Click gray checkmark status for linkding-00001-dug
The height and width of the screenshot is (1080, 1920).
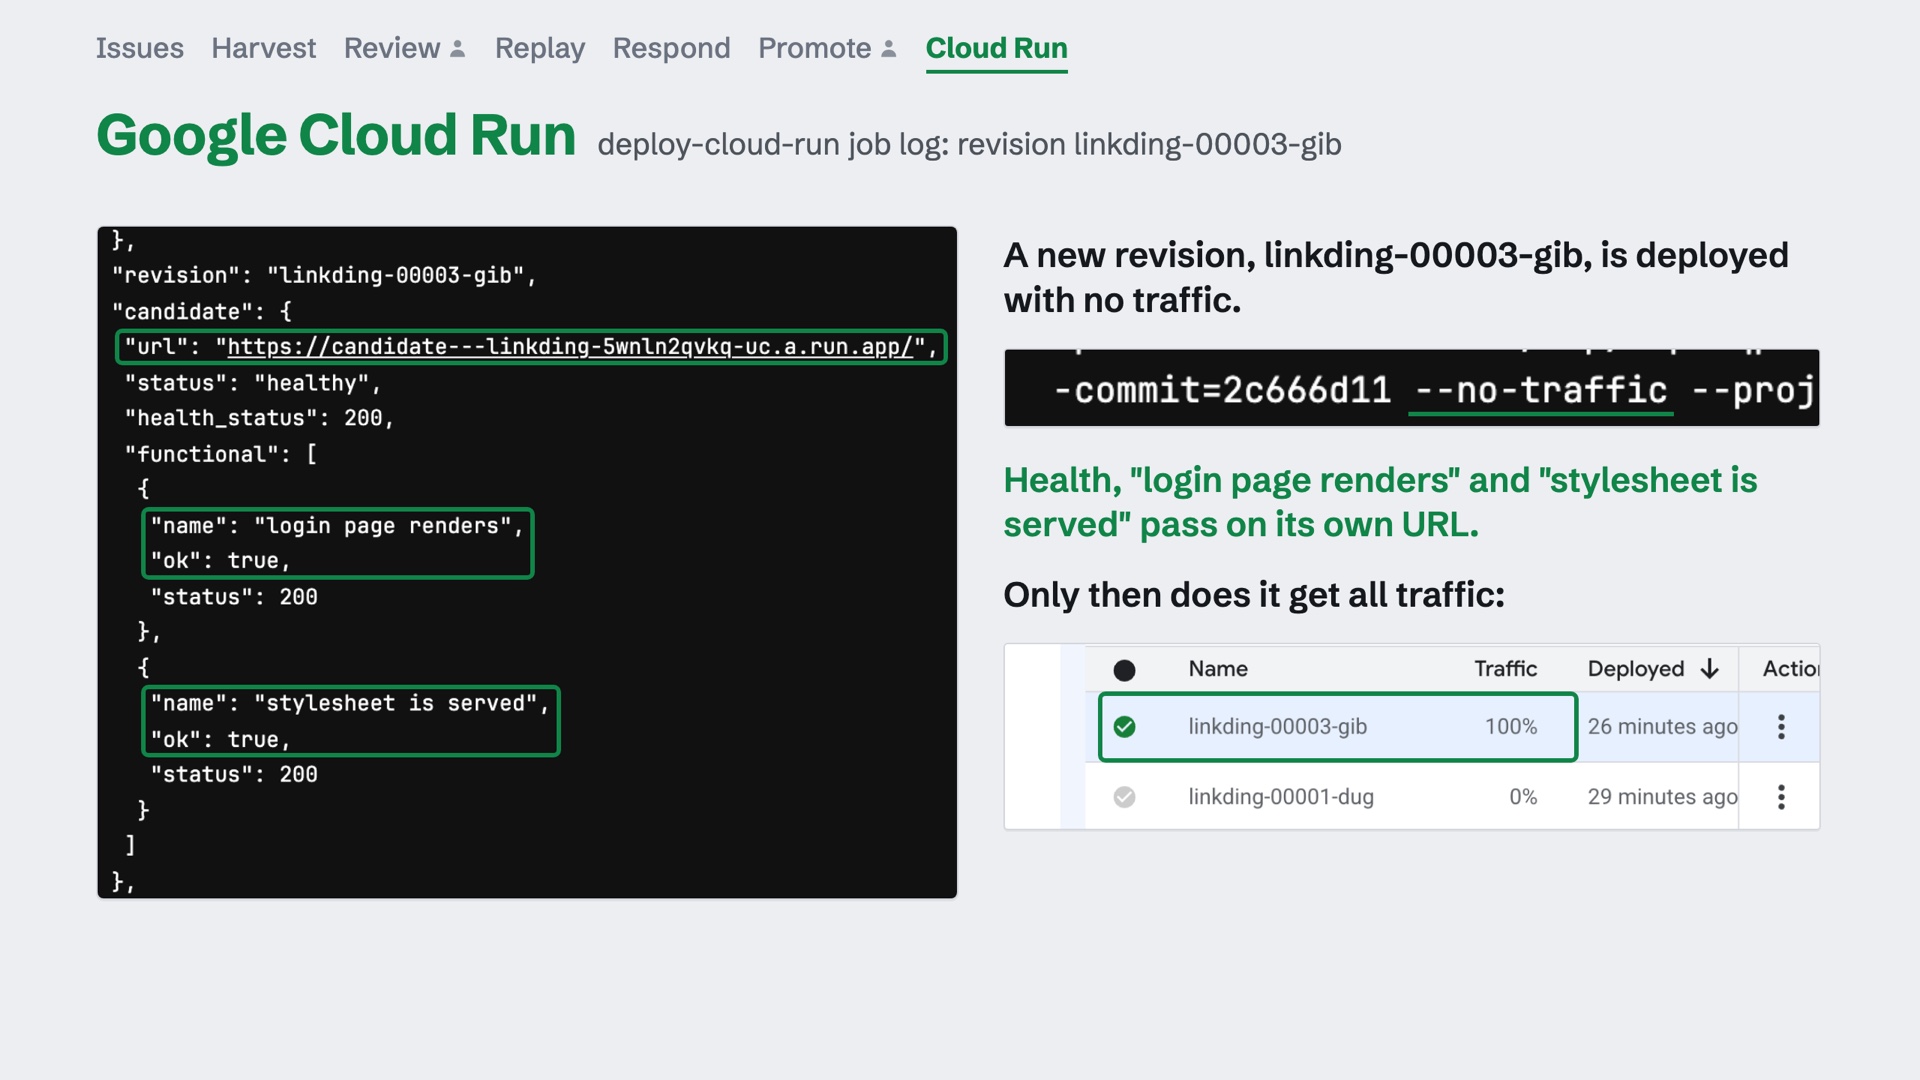(x=1124, y=797)
